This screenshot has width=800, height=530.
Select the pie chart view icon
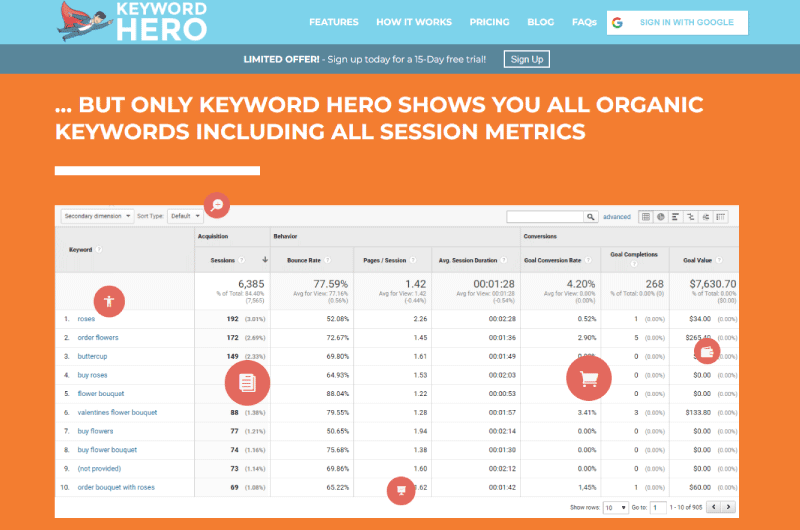click(661, 217)
